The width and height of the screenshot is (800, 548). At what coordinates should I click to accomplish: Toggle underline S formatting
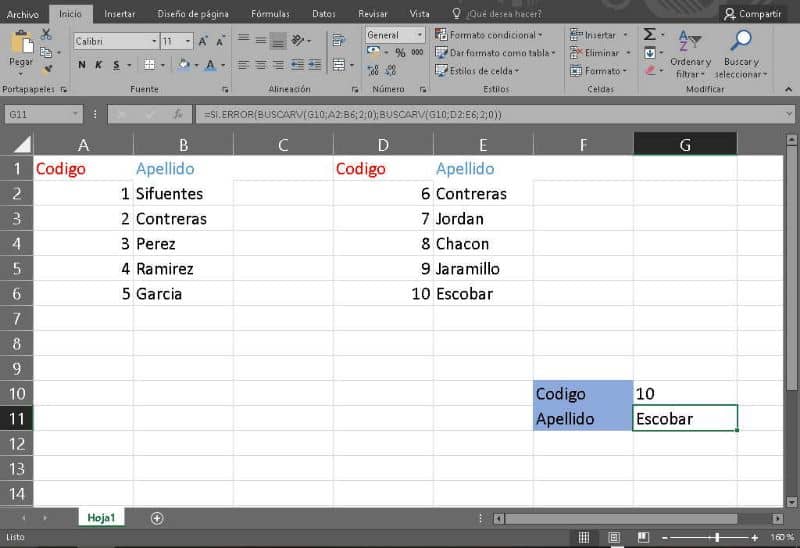(x=116, y=65)
